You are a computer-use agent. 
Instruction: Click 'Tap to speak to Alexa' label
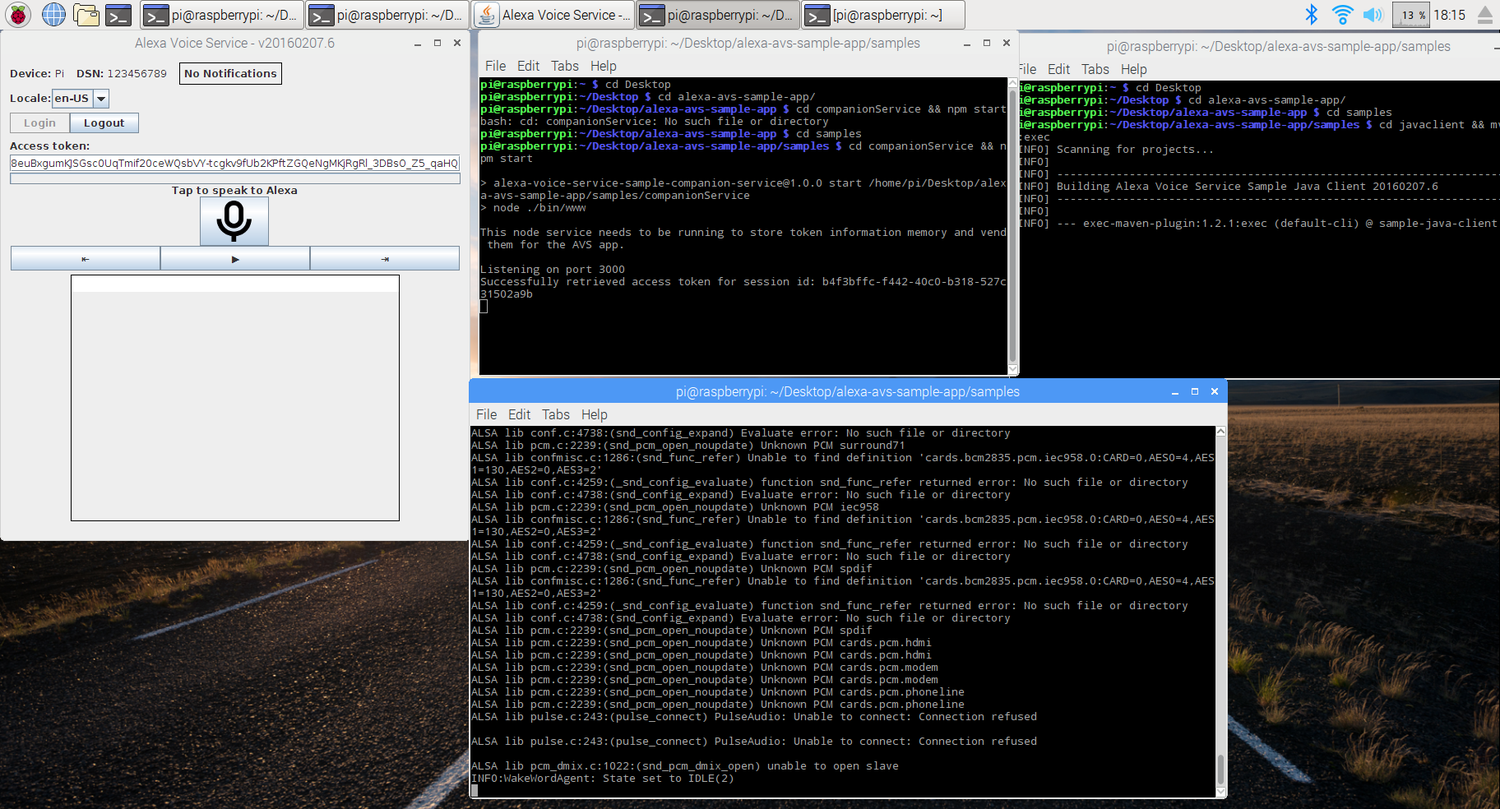(234, 190)
